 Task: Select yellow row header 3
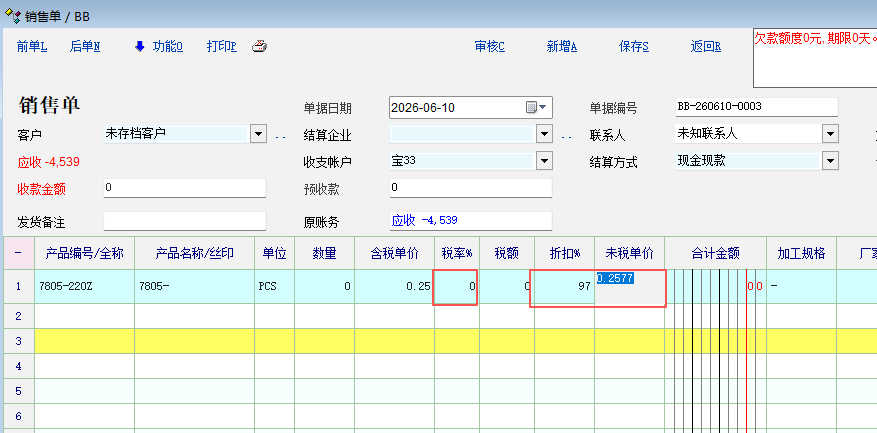tap(18, 341)
